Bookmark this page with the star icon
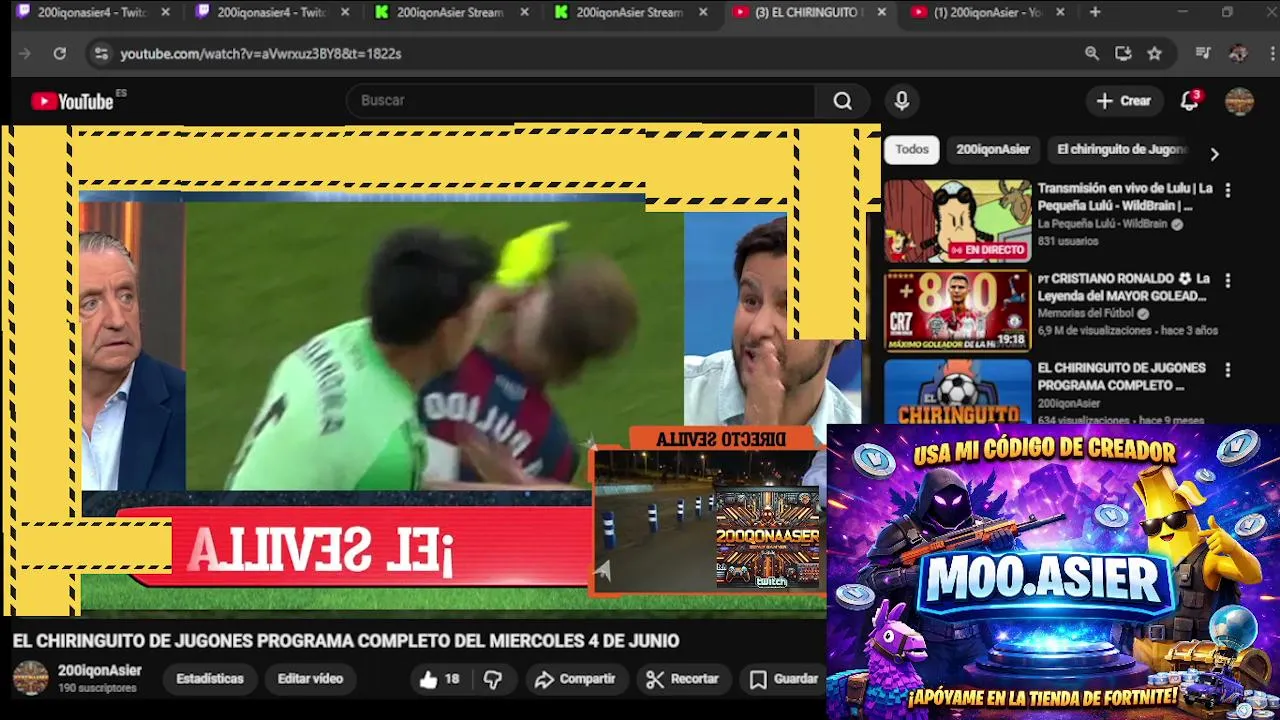 1154,54
